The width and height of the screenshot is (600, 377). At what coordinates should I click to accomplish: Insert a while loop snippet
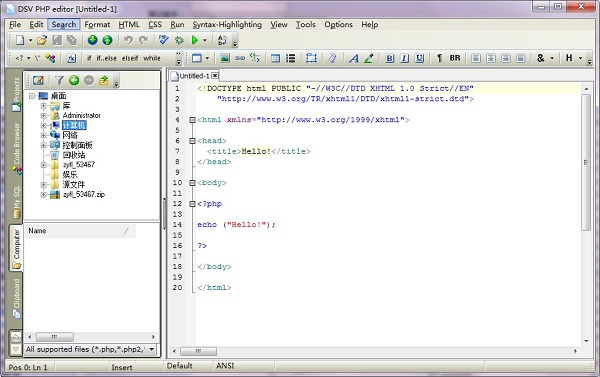coord(152,58)
